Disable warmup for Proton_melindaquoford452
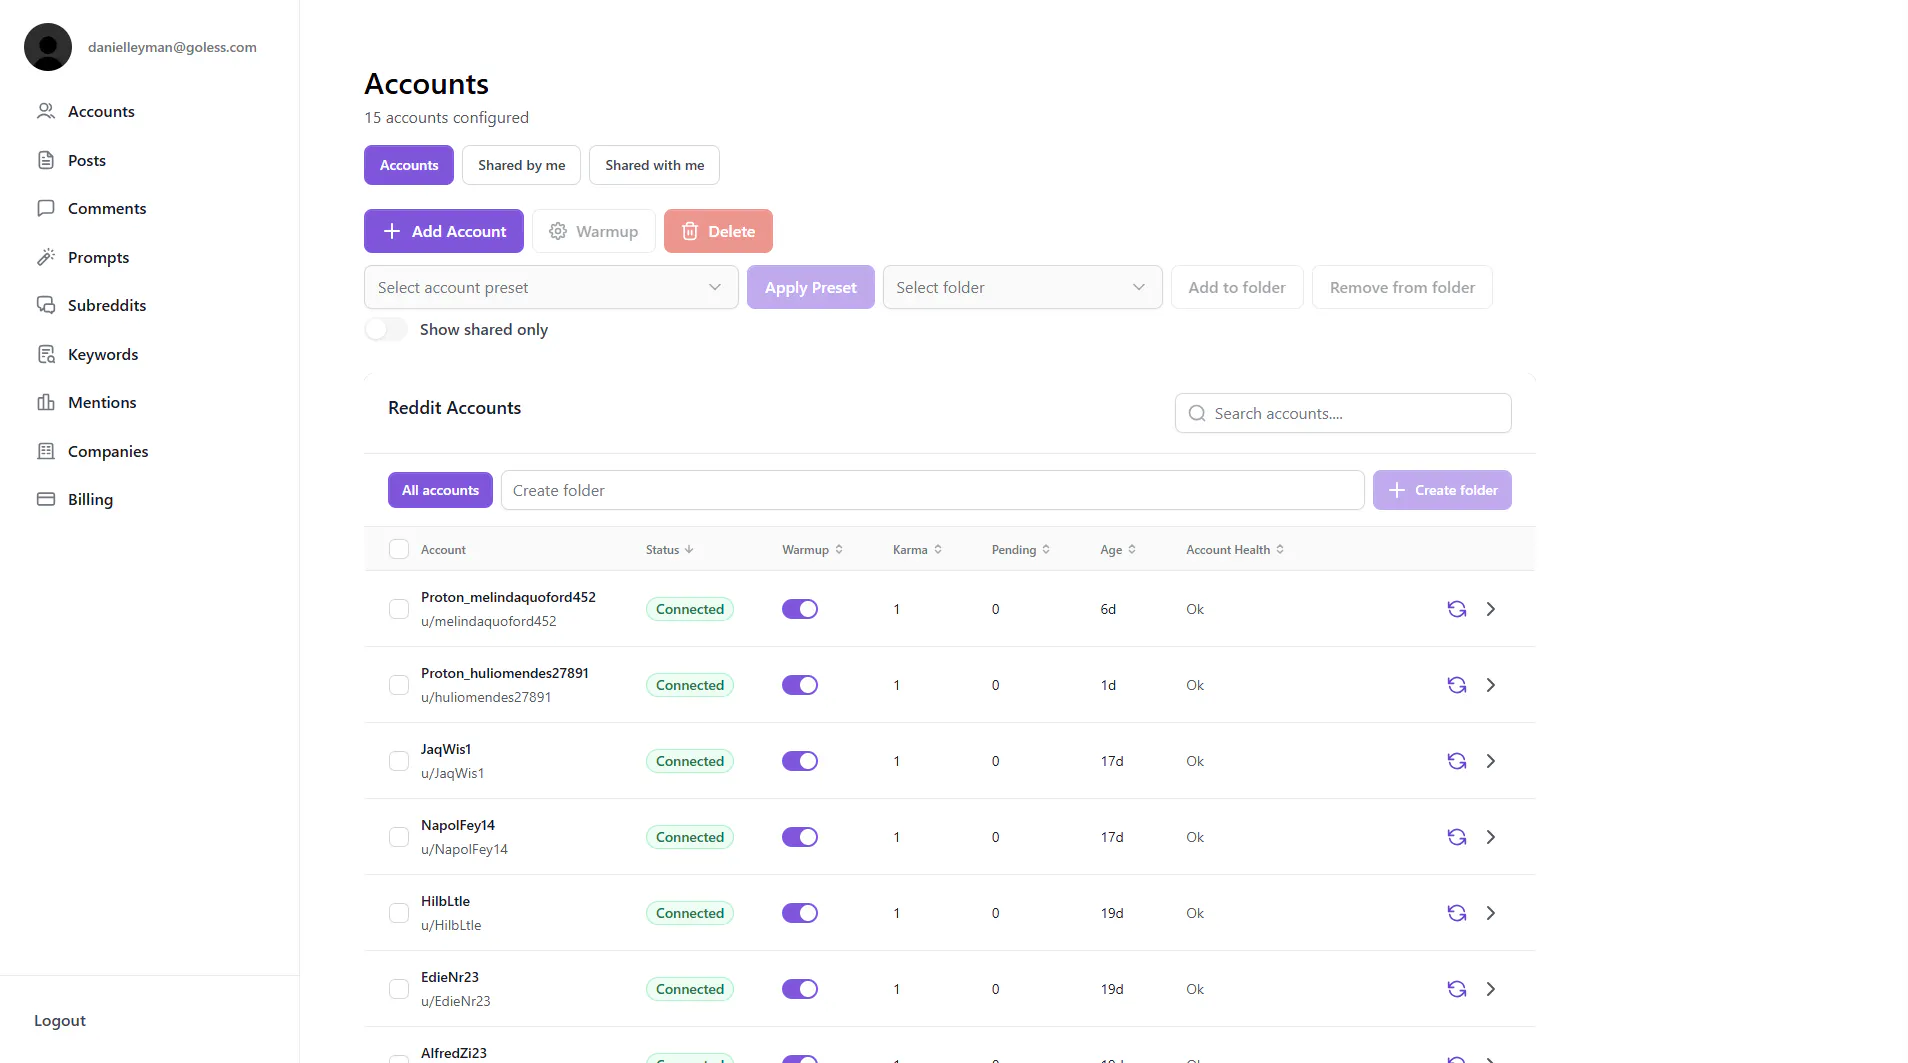 click(800, 609)
